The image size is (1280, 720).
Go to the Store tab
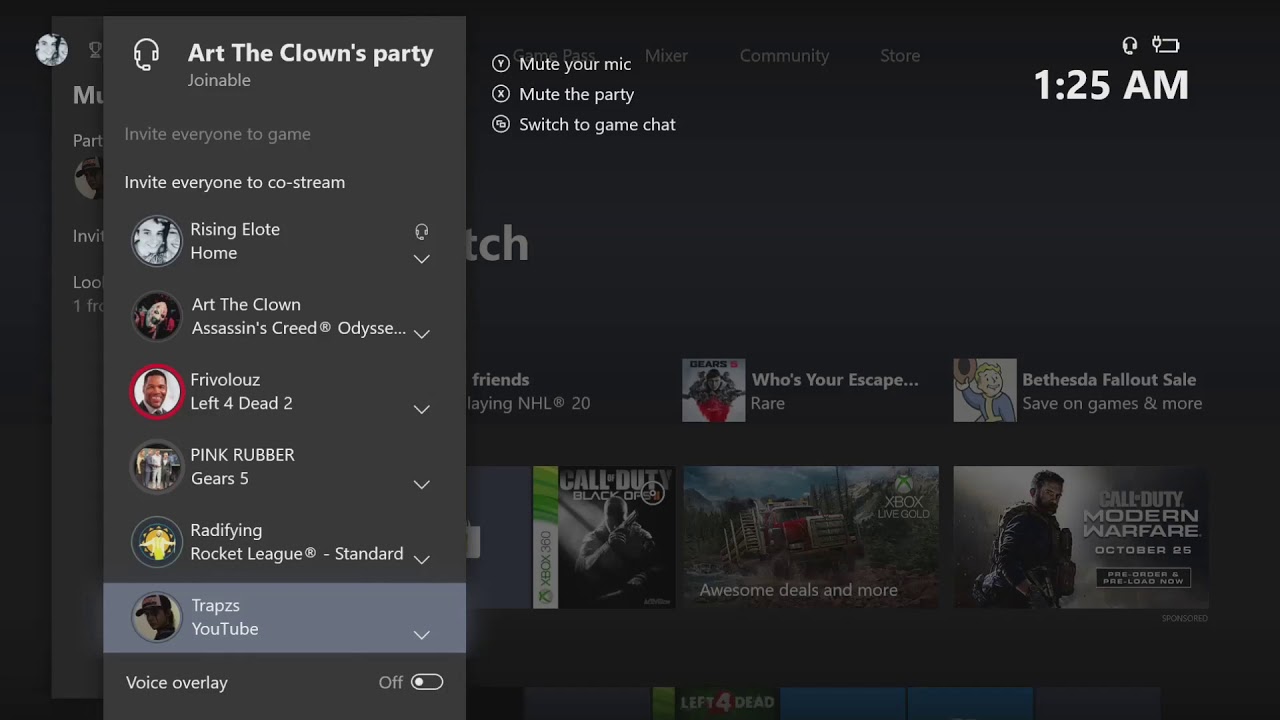pyautogui.click(x=900, y=56)
